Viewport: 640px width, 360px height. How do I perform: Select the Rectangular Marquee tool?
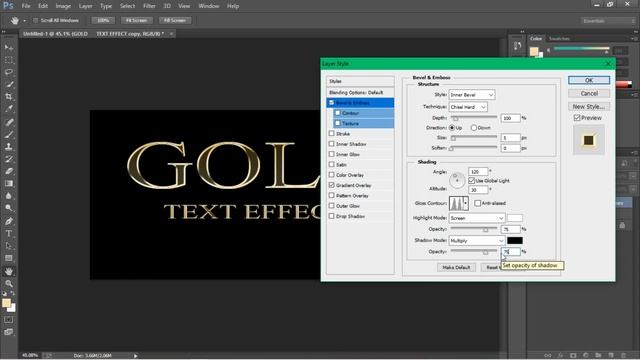pos(9,60)
